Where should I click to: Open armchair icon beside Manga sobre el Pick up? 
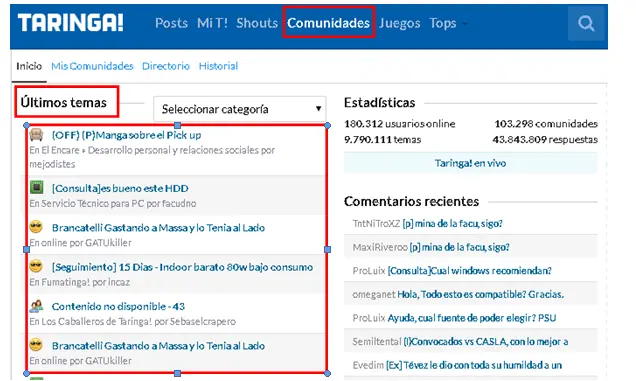[37, 134]
